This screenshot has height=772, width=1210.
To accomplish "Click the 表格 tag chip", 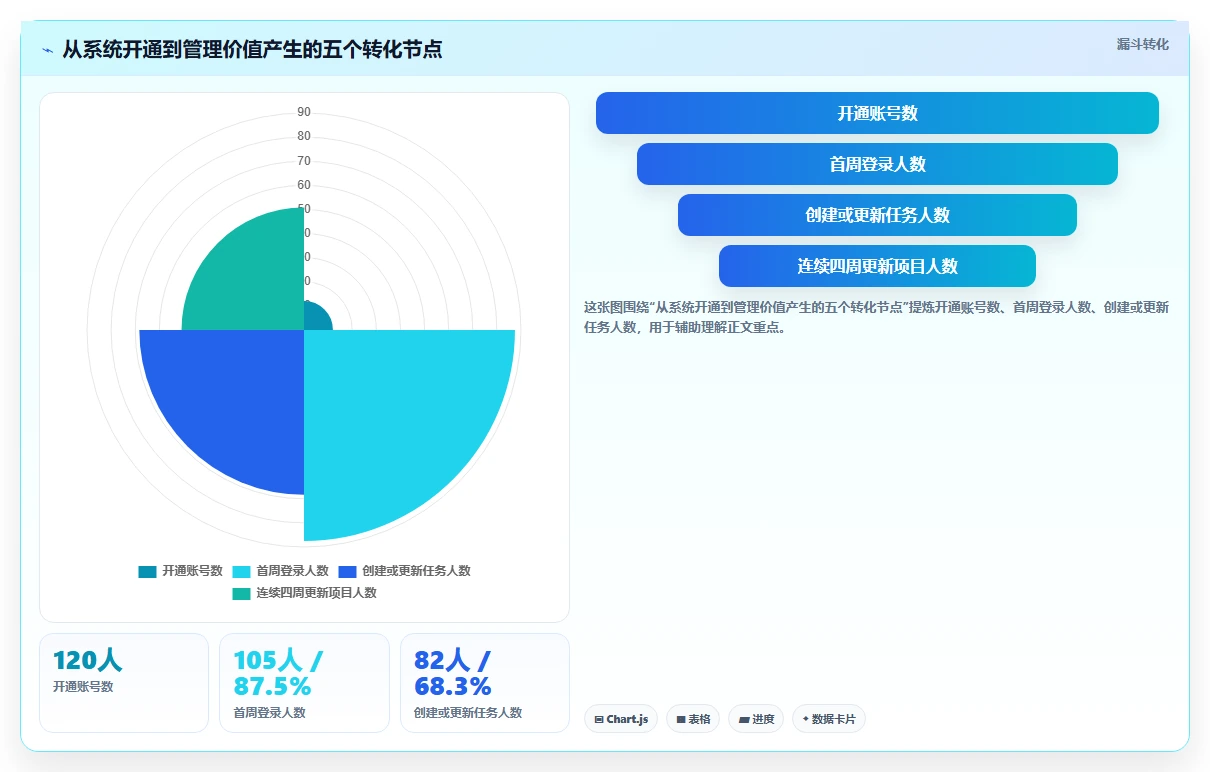I will coord(693,719).
